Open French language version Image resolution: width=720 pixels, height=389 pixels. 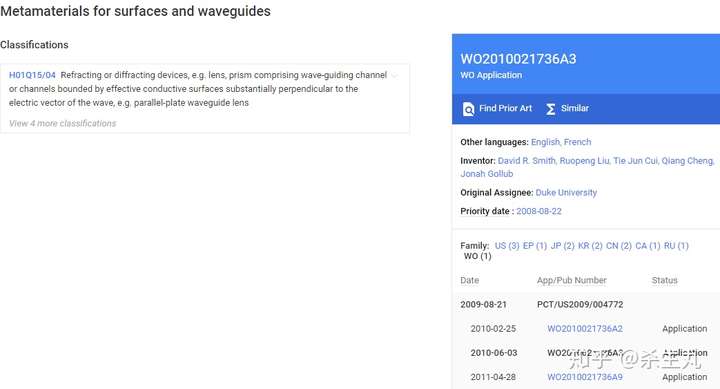tap(577, 142)
